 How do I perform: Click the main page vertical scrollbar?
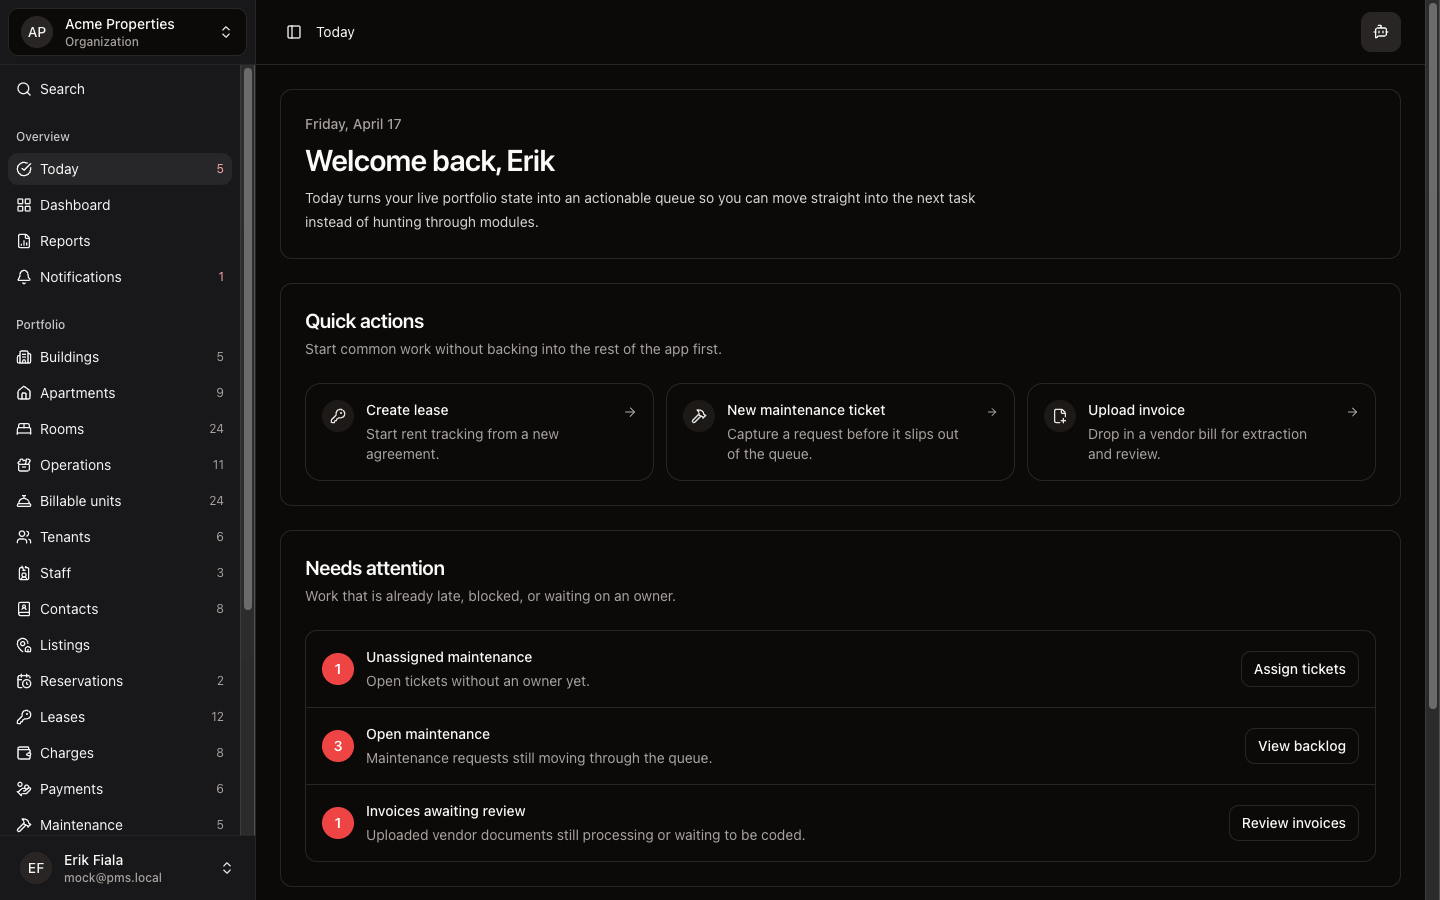tap(1432, 360)
